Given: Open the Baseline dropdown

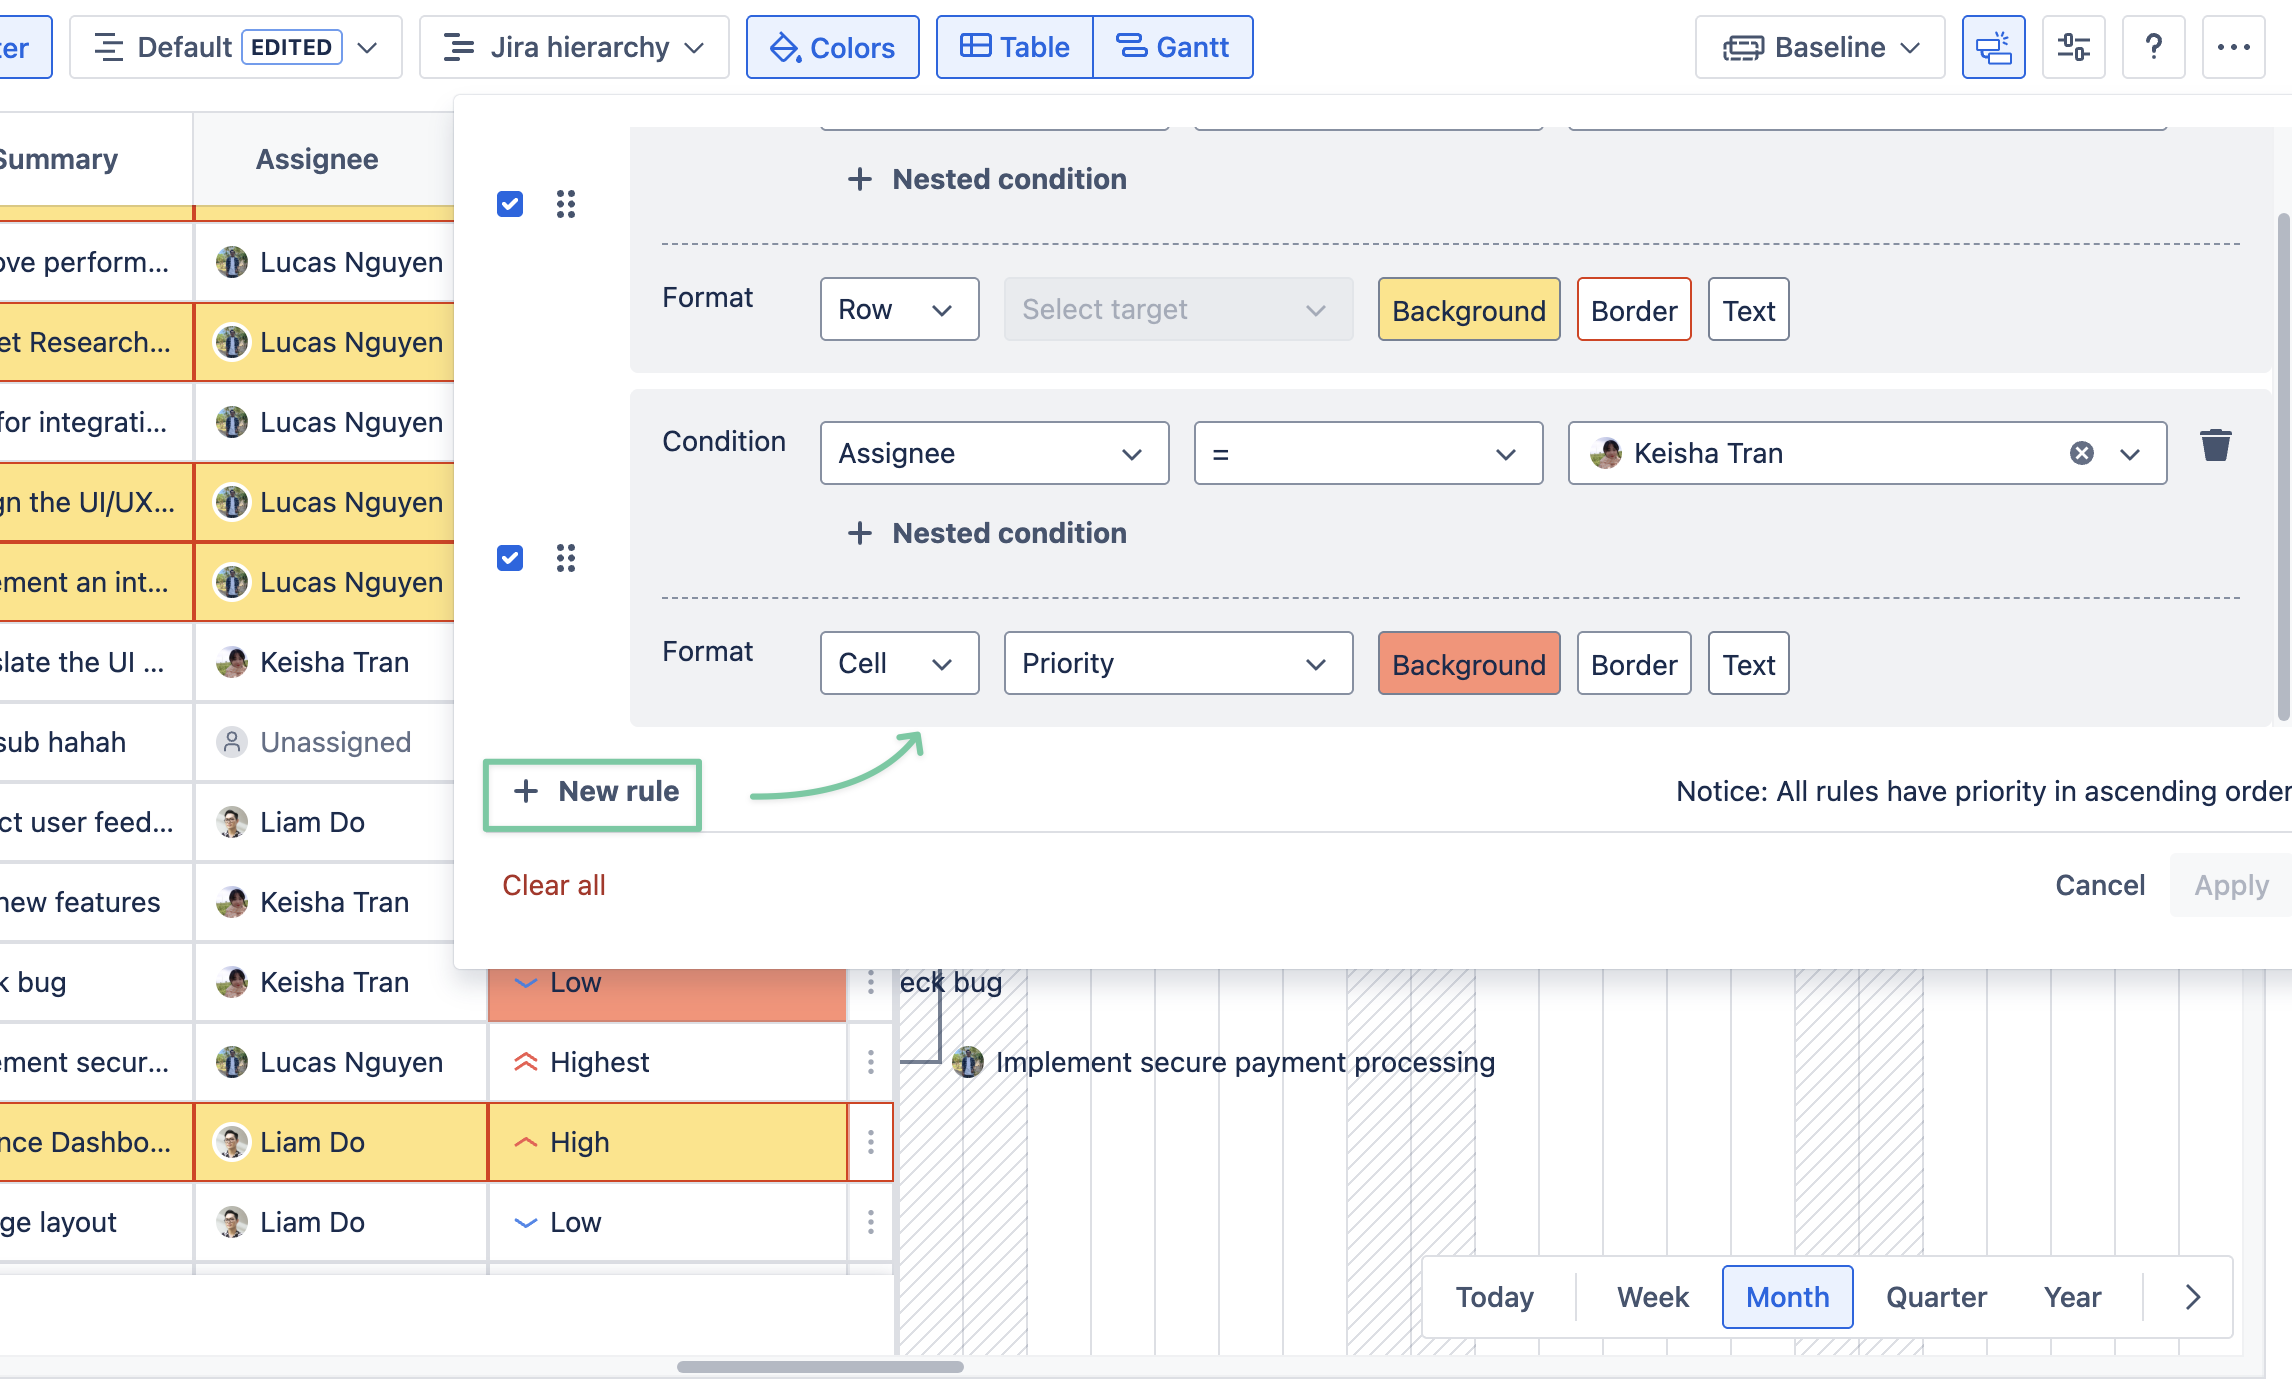Looking at the screenshot, I should coord(1820,47).
